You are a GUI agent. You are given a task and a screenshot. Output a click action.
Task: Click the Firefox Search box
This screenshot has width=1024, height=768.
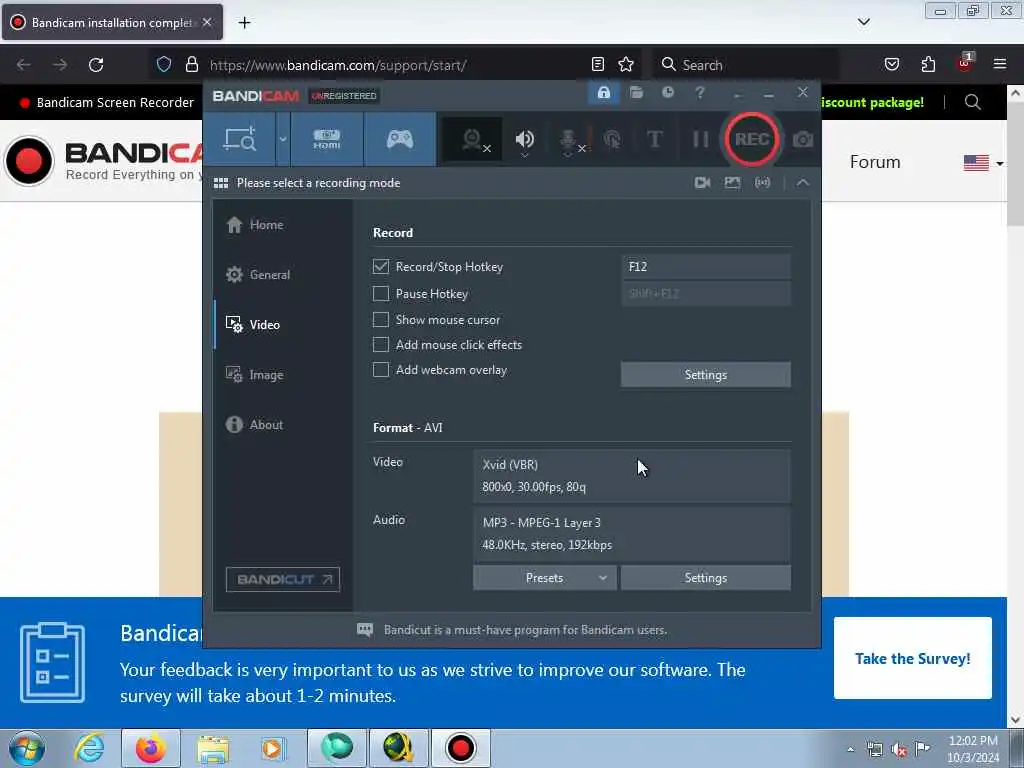point(748,65)
